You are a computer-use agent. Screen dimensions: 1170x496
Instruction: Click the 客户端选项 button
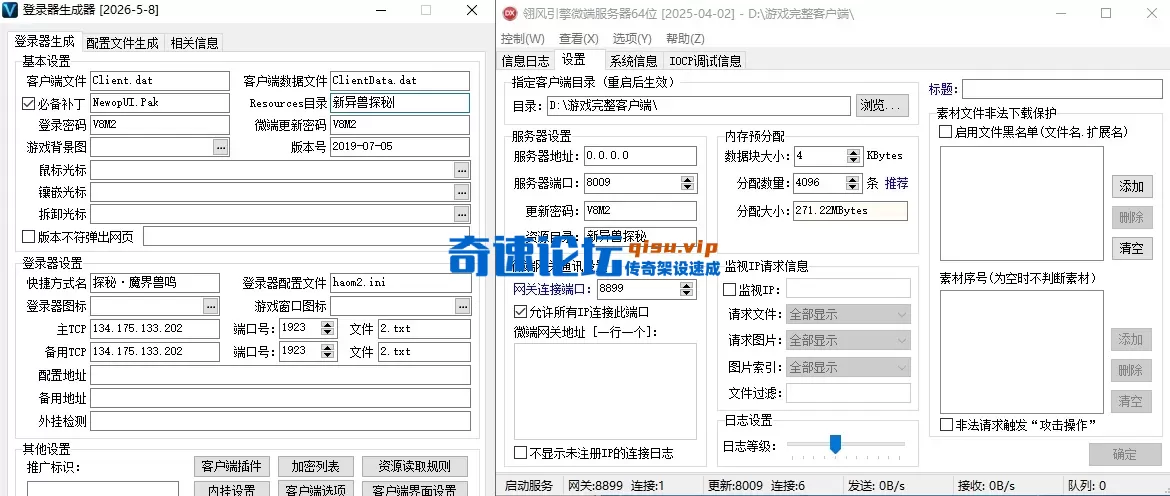coord(316,489)
